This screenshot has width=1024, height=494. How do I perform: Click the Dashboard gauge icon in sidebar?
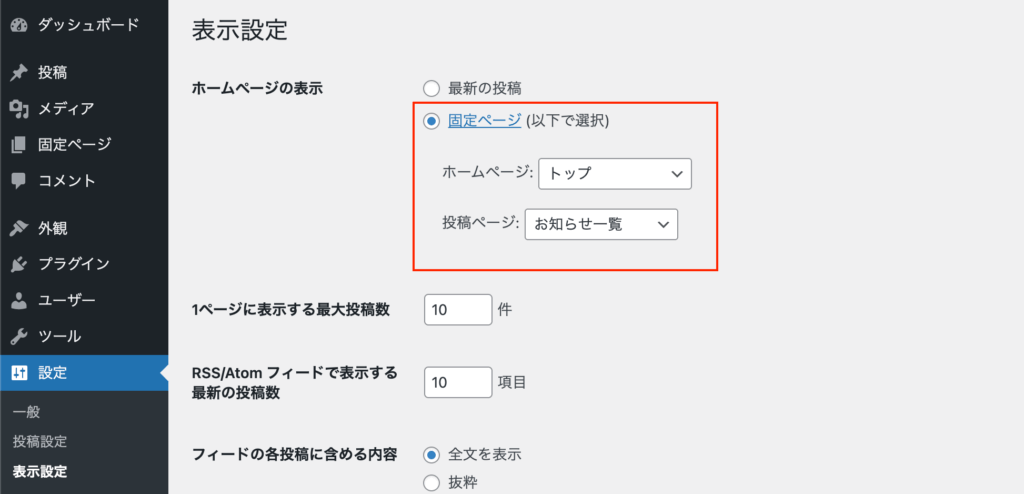point(18,25)
